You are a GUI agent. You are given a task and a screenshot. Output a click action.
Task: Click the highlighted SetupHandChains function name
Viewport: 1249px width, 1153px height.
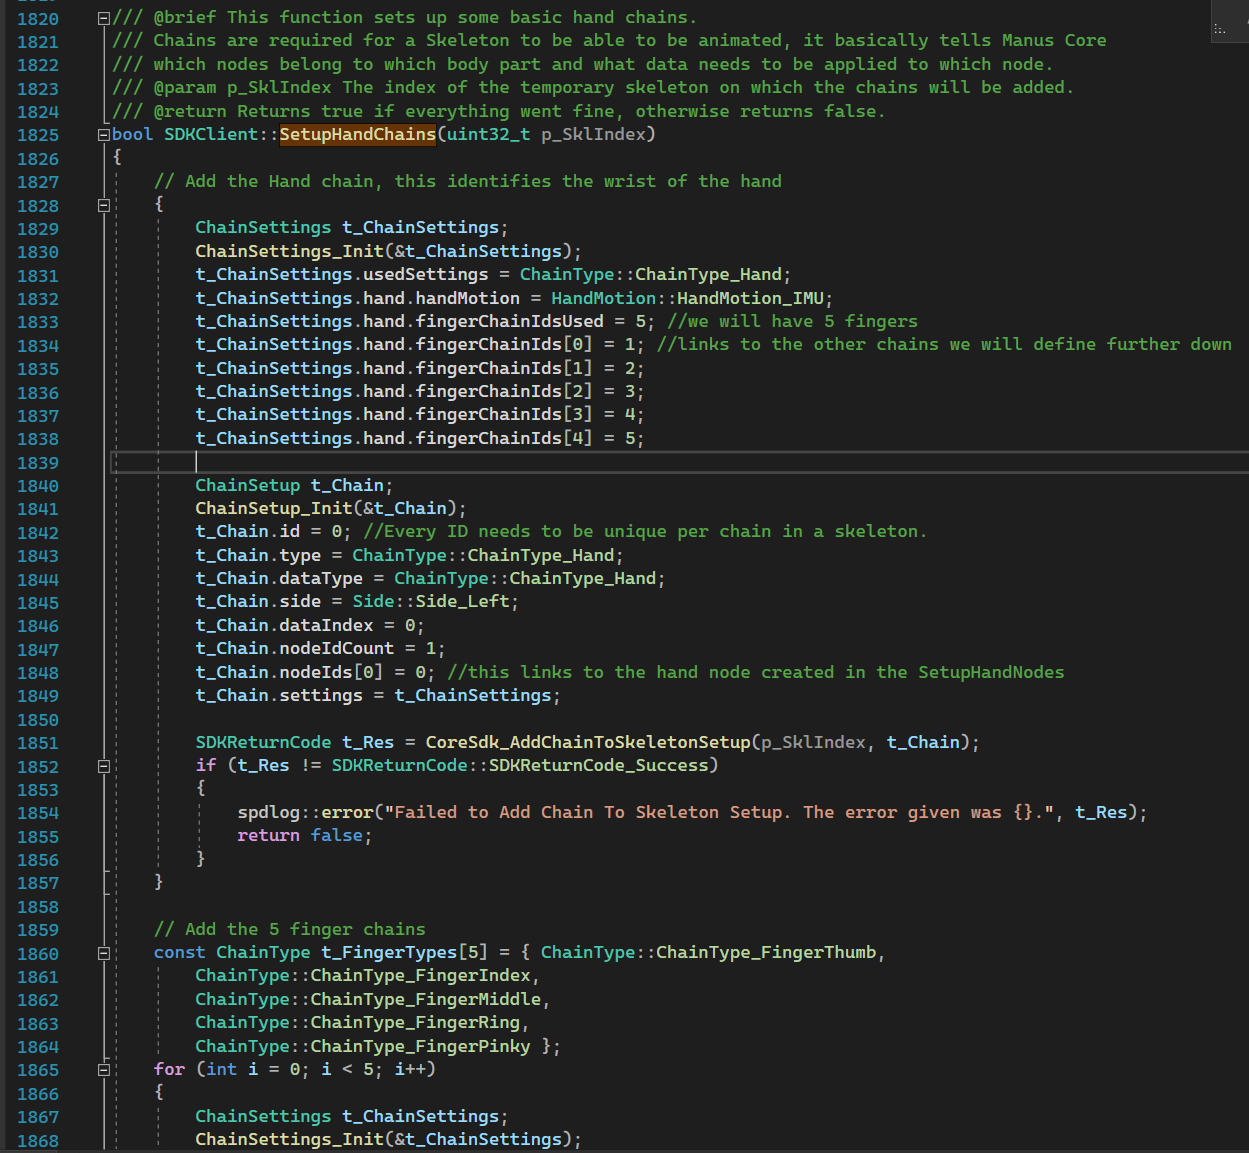point(357,134)
